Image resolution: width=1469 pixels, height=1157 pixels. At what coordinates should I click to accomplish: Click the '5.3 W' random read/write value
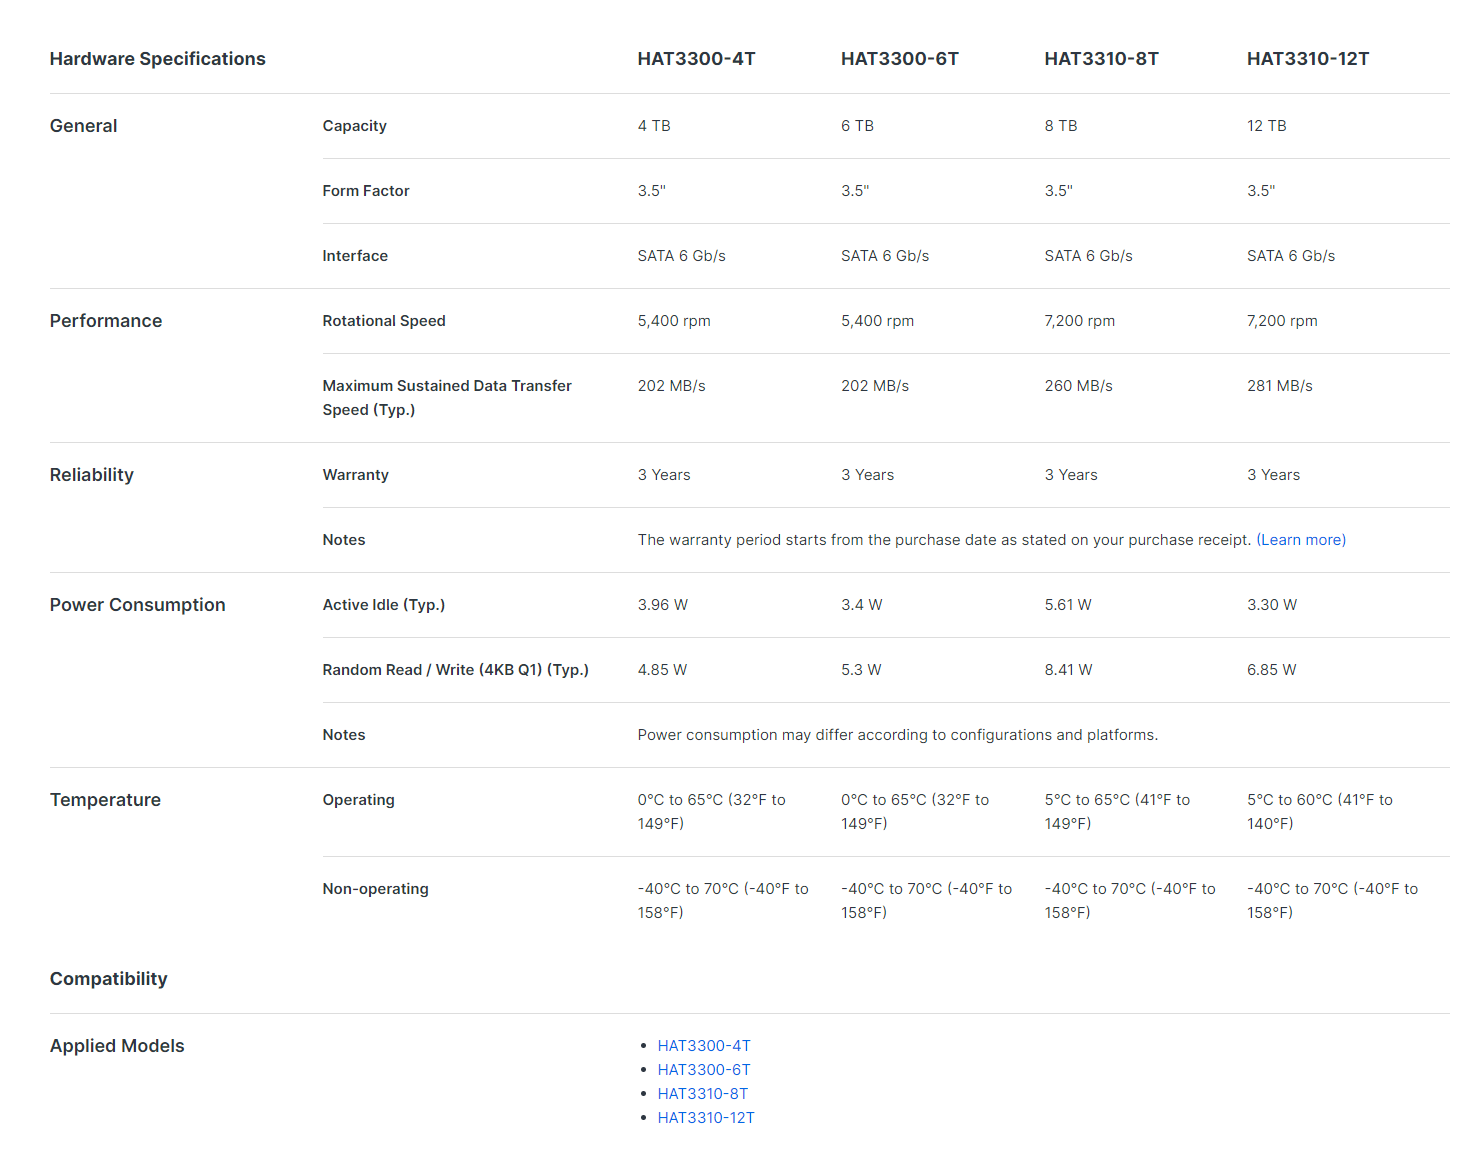[x=861, y=670]
